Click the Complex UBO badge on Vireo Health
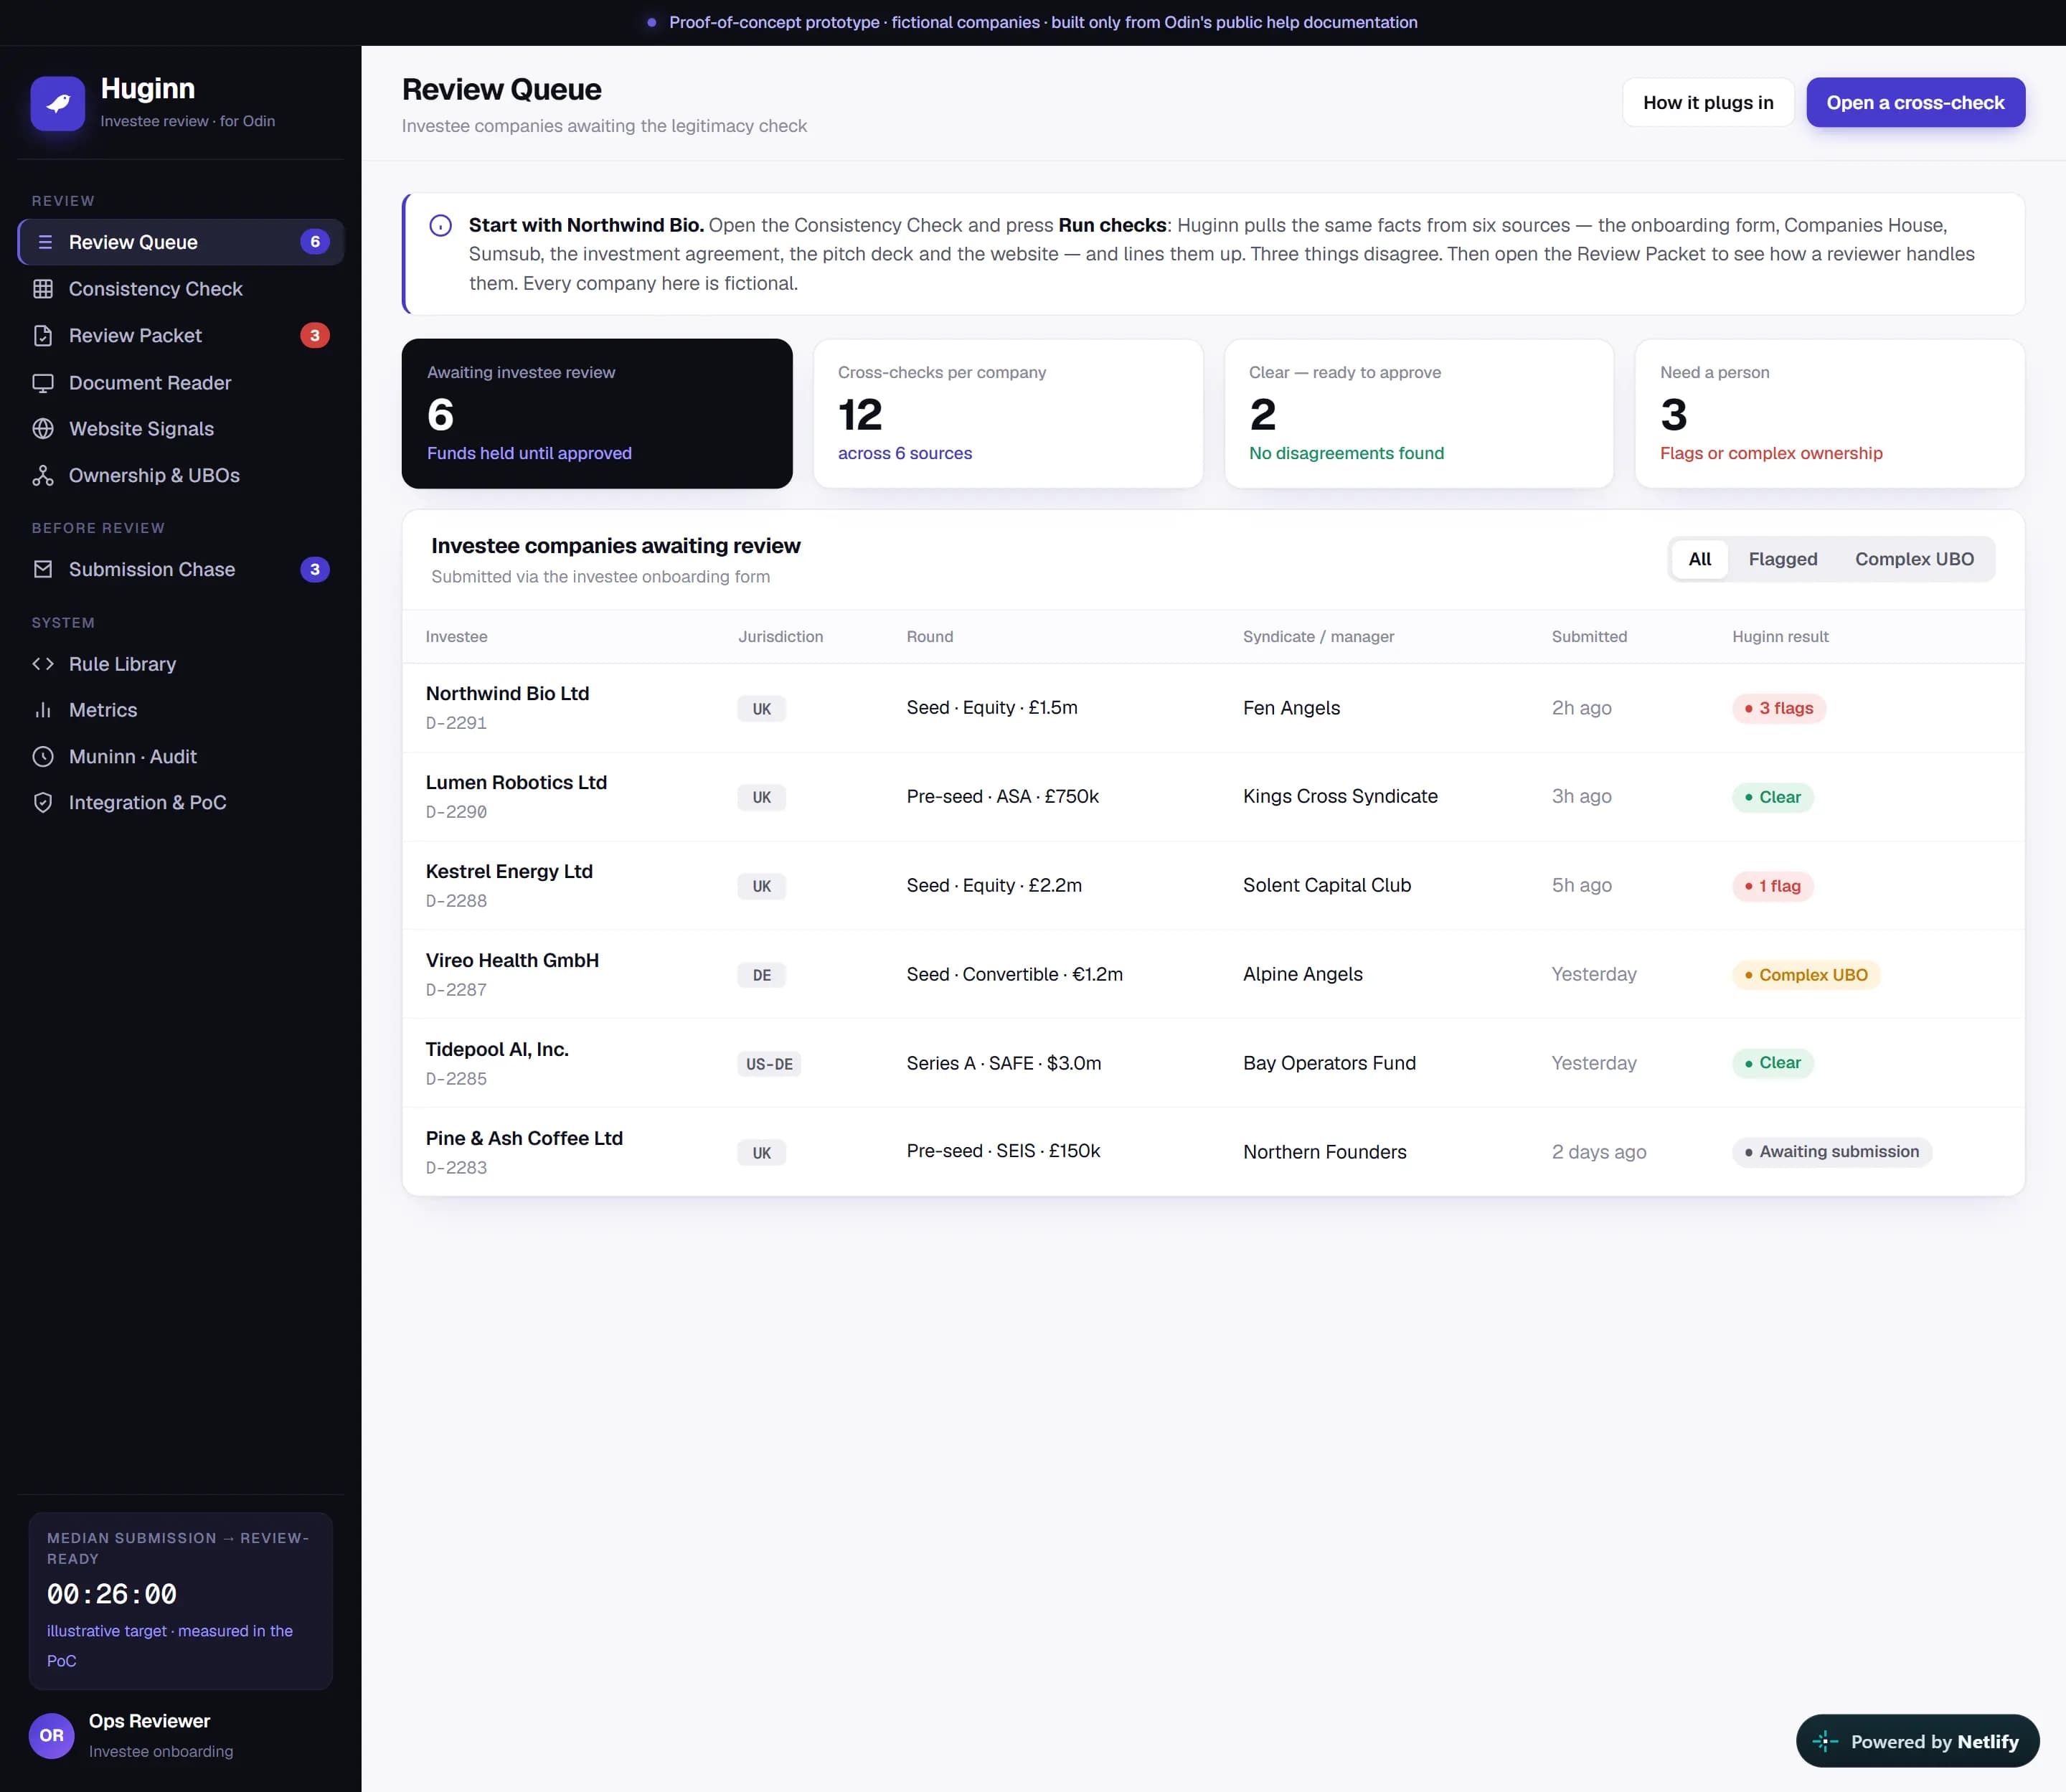2066x1792 pixels. coord(1805,975)
